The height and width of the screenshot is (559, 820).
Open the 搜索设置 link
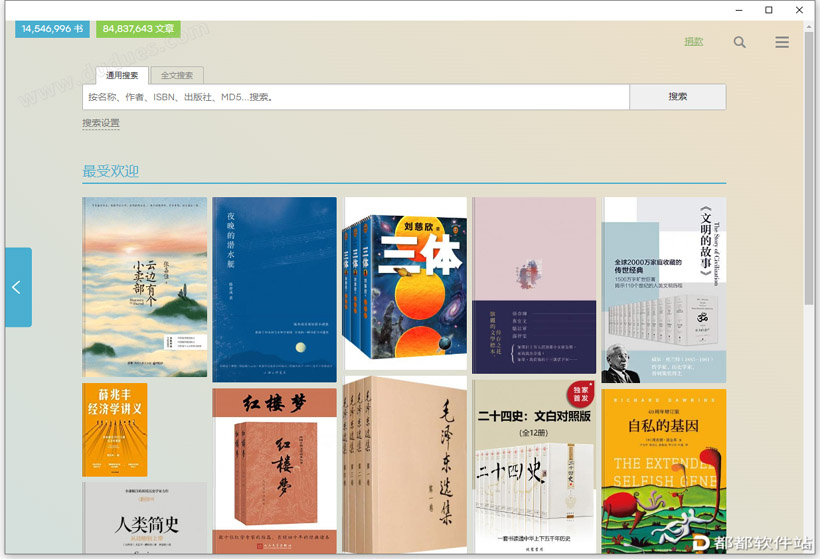[101, 123]
